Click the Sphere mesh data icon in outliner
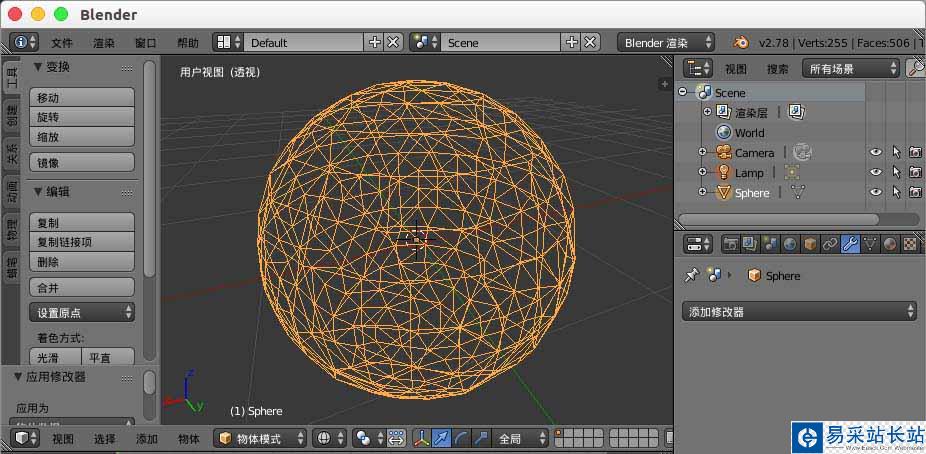926x454 pixels. [x=798, y=192]
